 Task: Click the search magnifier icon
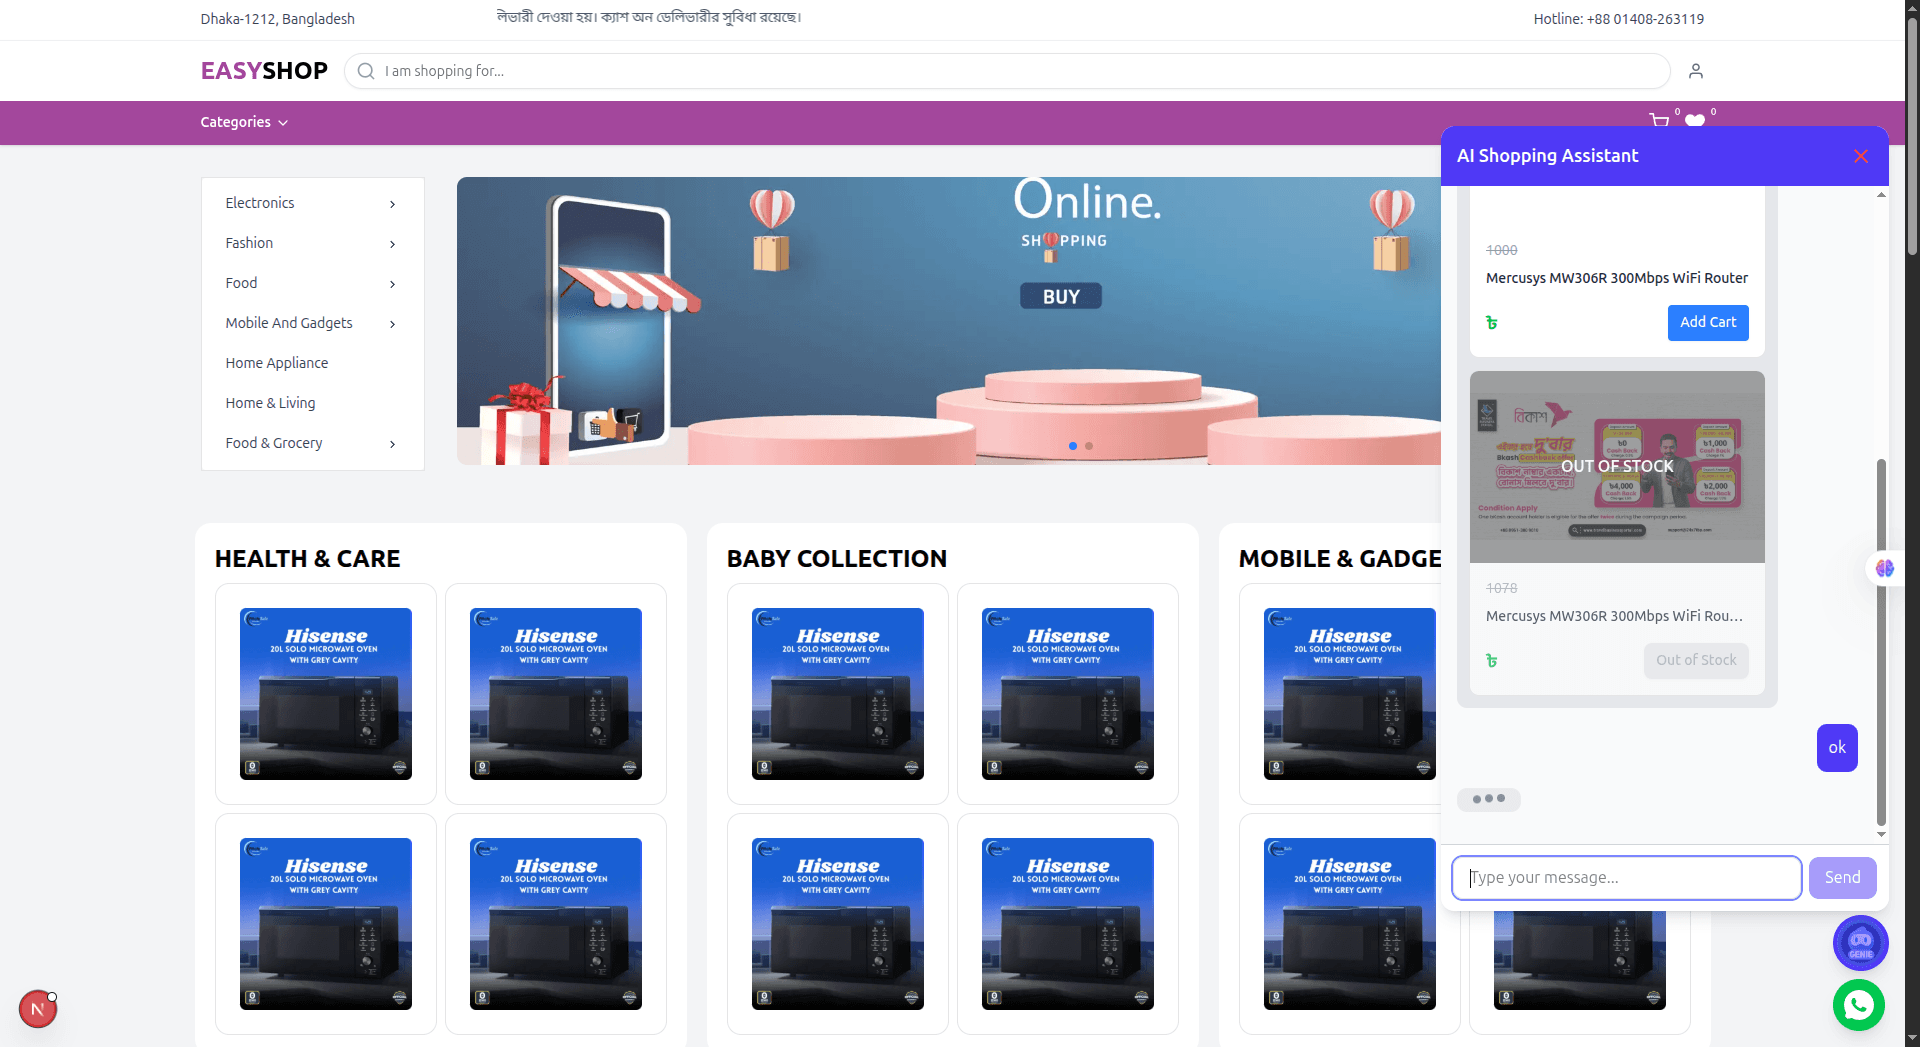pyautogui.click(x=365, y=71)
